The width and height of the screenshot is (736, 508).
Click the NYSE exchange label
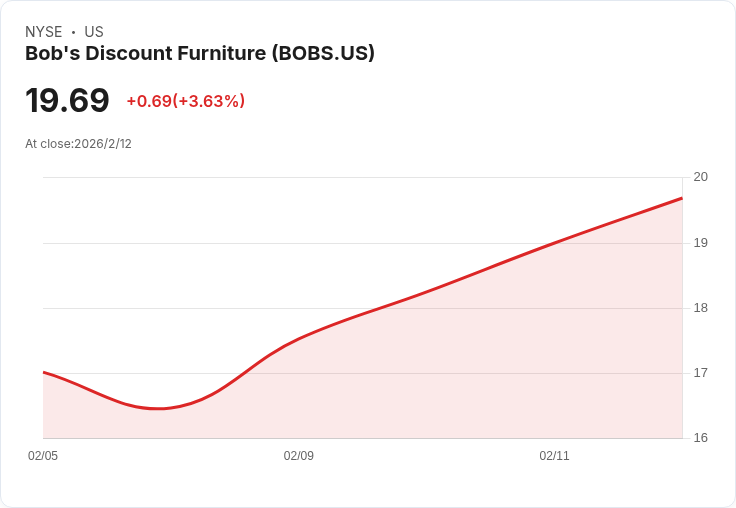(x=43, y=32)
